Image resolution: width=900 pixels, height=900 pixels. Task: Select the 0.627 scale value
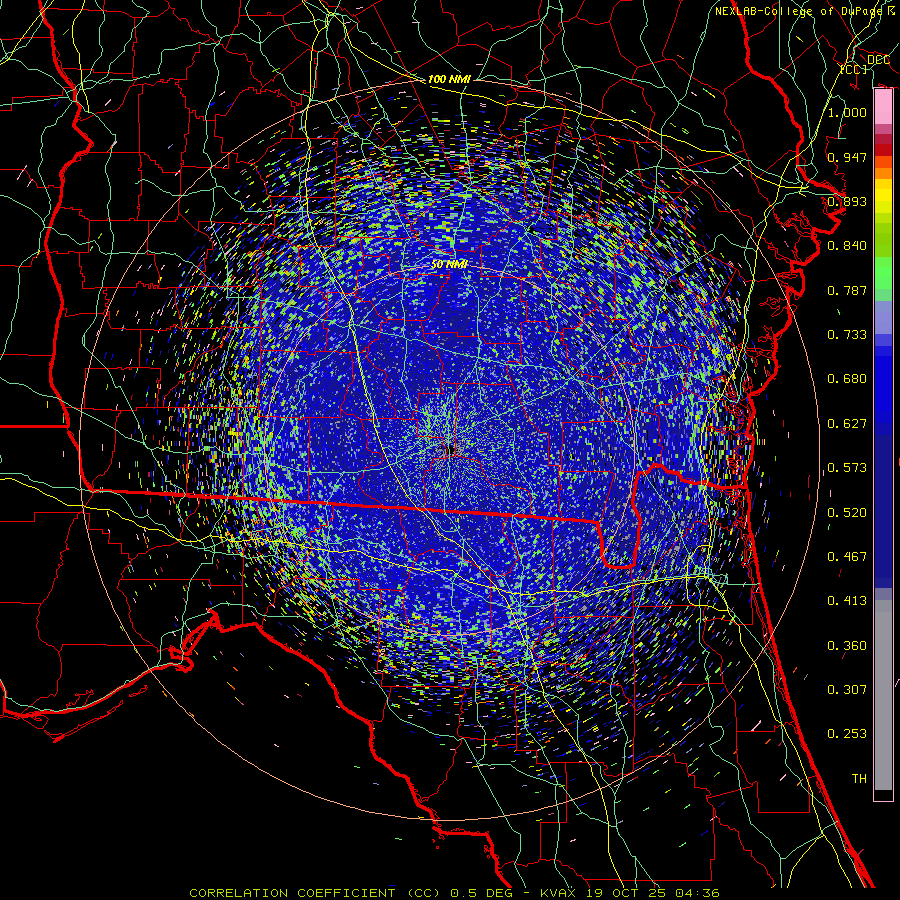(x=847, y=424)
